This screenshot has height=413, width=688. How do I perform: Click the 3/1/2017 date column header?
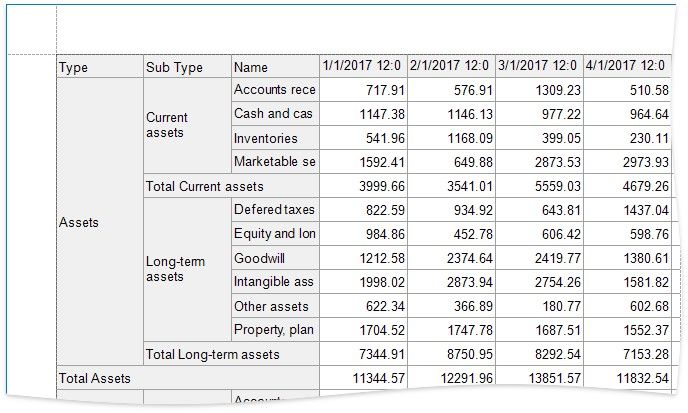pos(537,66)
